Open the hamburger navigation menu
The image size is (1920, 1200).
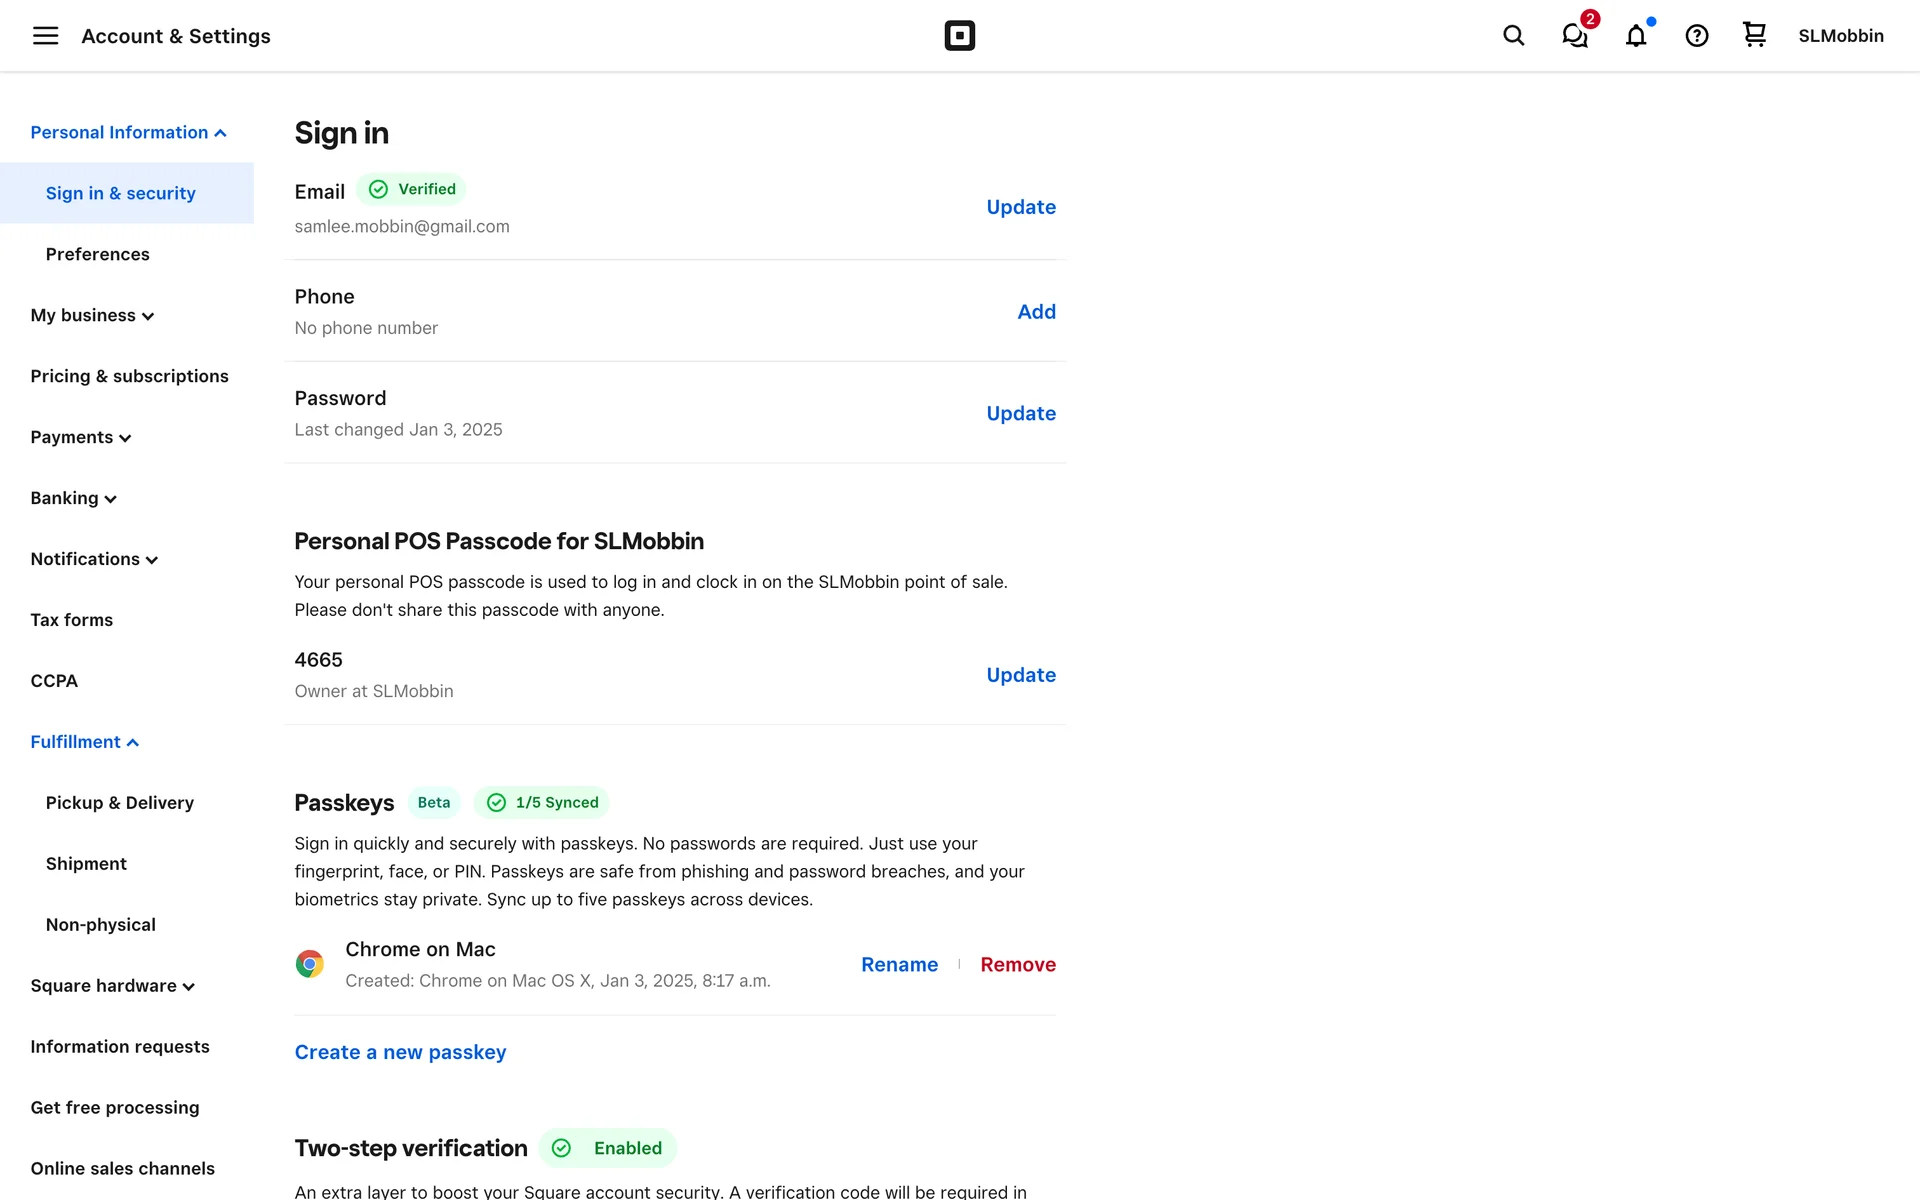(x=45, y=36)
